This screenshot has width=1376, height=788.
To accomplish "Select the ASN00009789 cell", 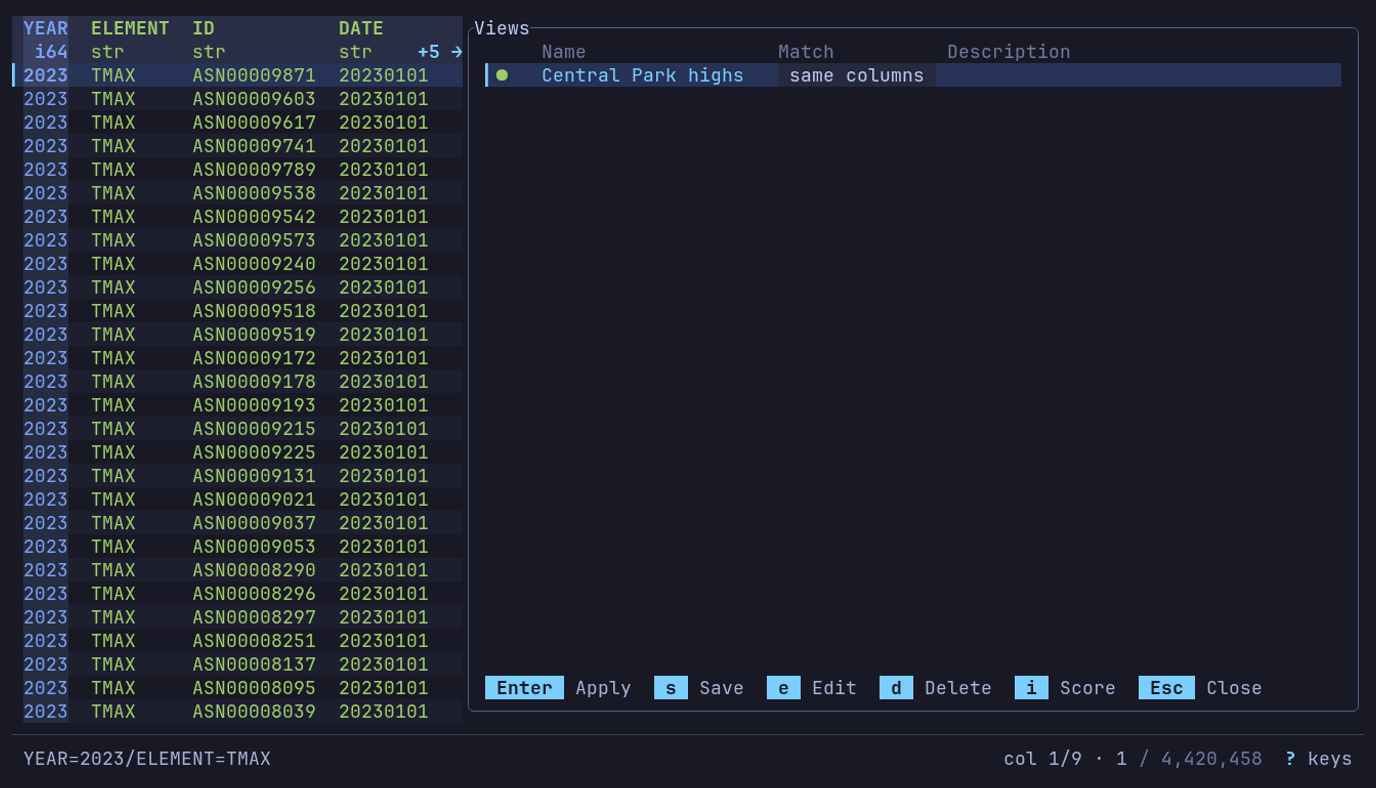I will click(x=254, y=170).
